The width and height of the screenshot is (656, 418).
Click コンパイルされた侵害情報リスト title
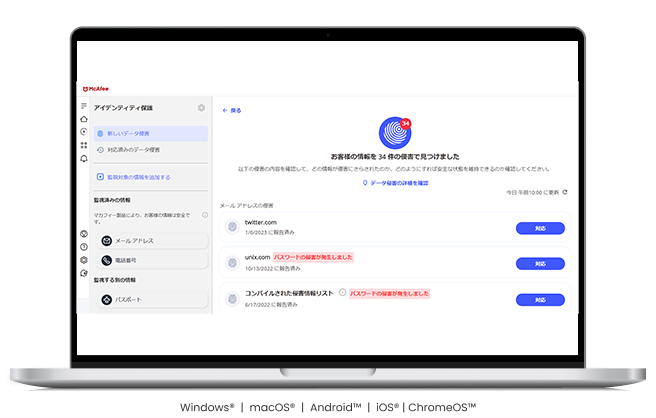click(x=289, y=293)
